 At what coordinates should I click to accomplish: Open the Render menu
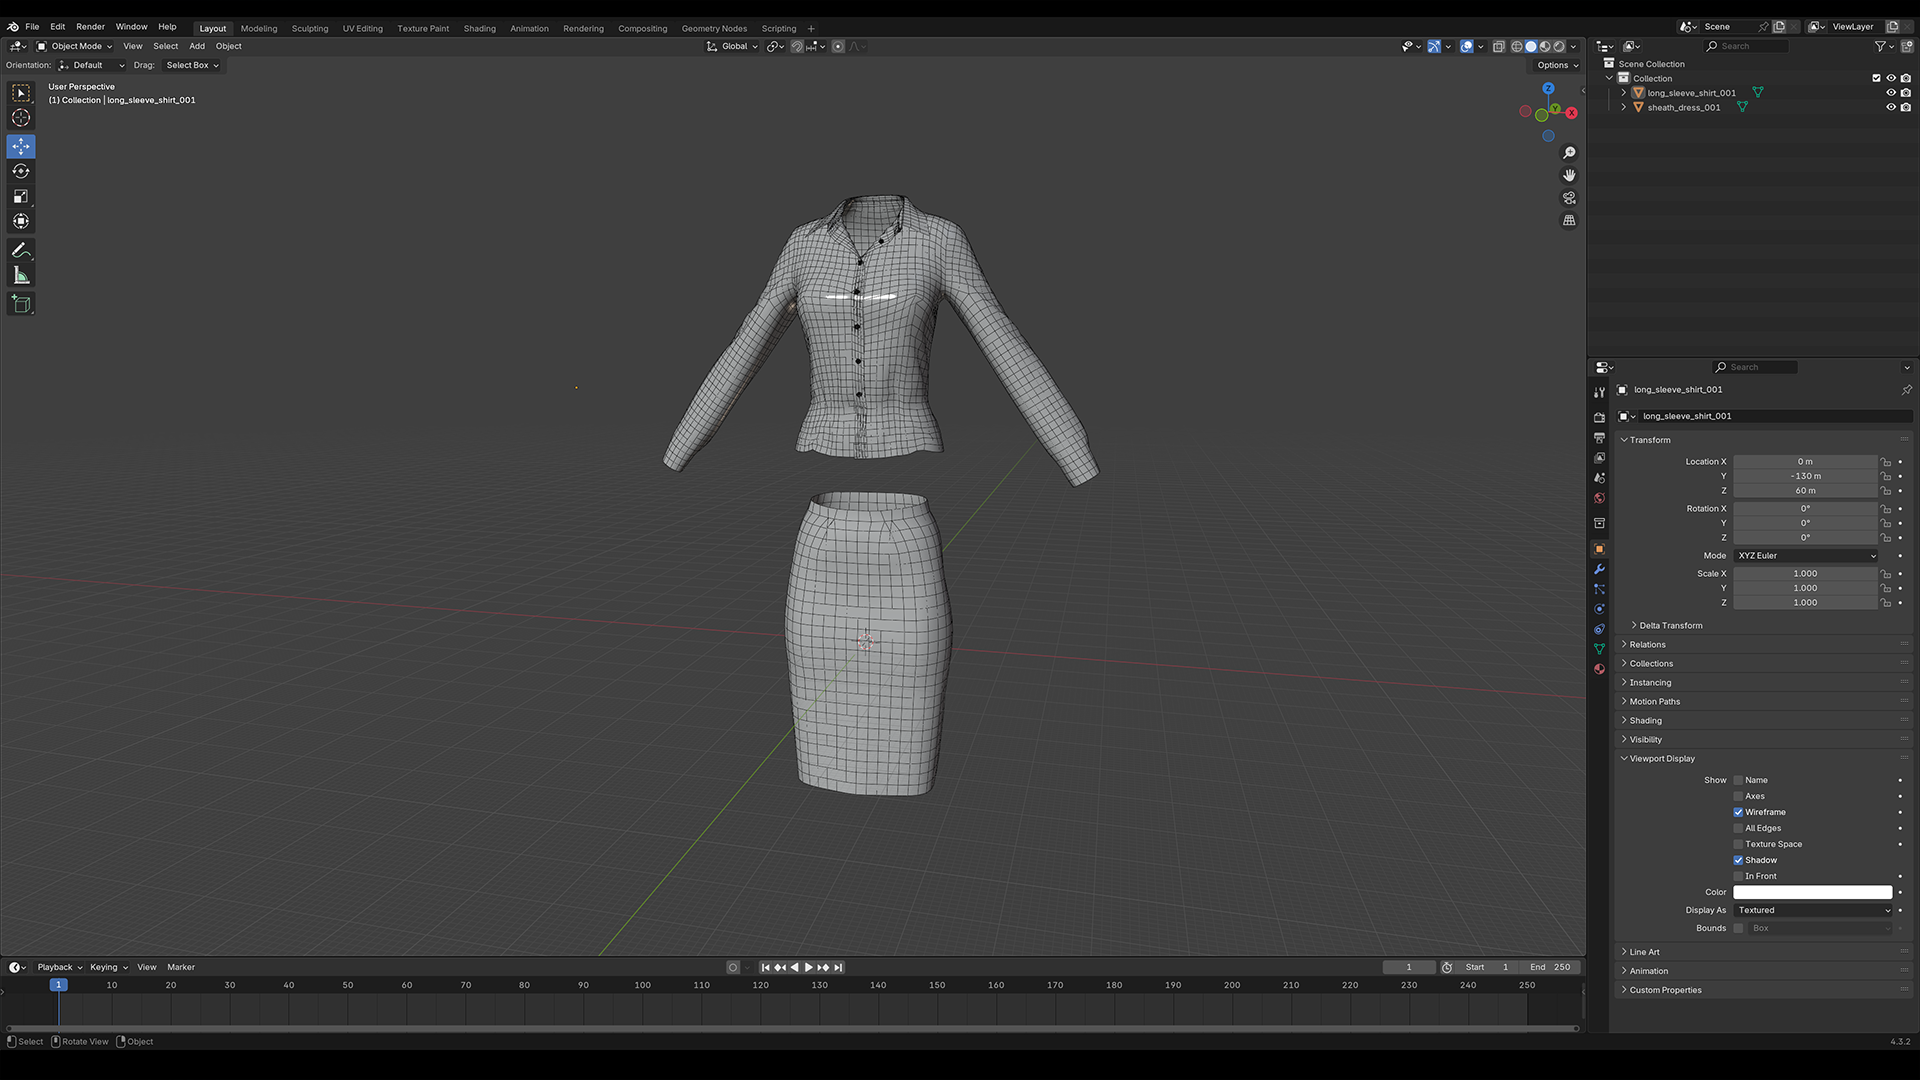coord(90,27)
